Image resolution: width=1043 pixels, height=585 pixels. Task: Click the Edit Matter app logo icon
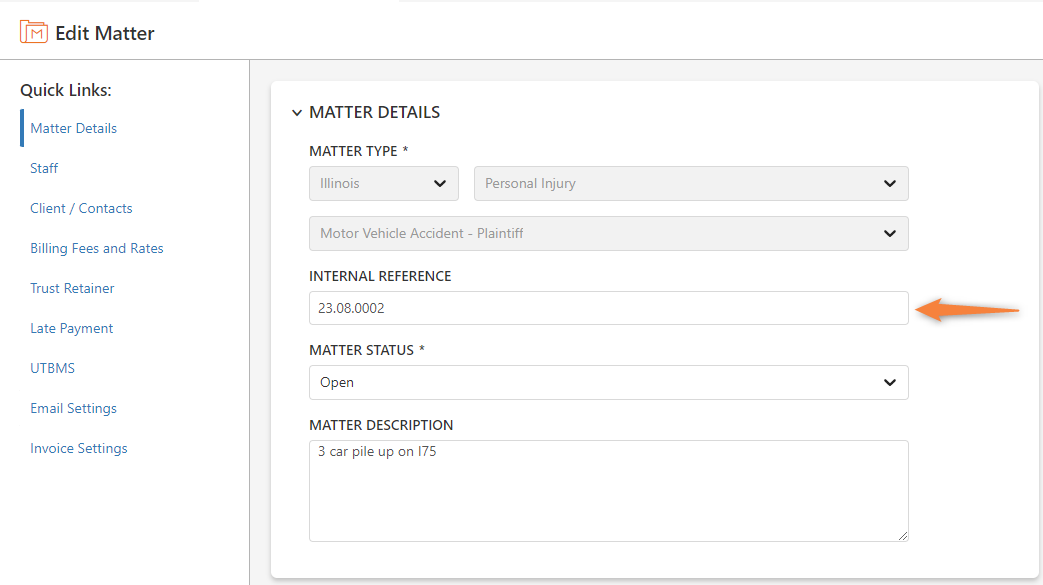[x=33, y=32]
